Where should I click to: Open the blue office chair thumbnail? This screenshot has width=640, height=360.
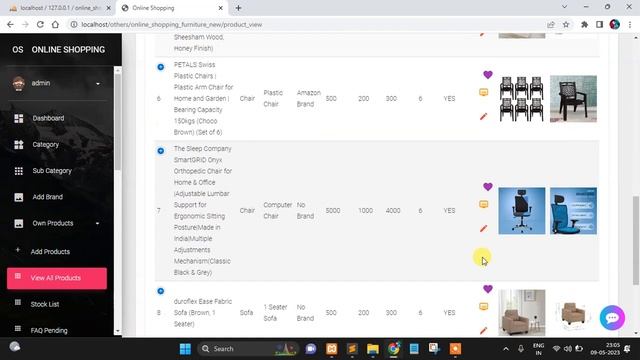tap(573, 211)
